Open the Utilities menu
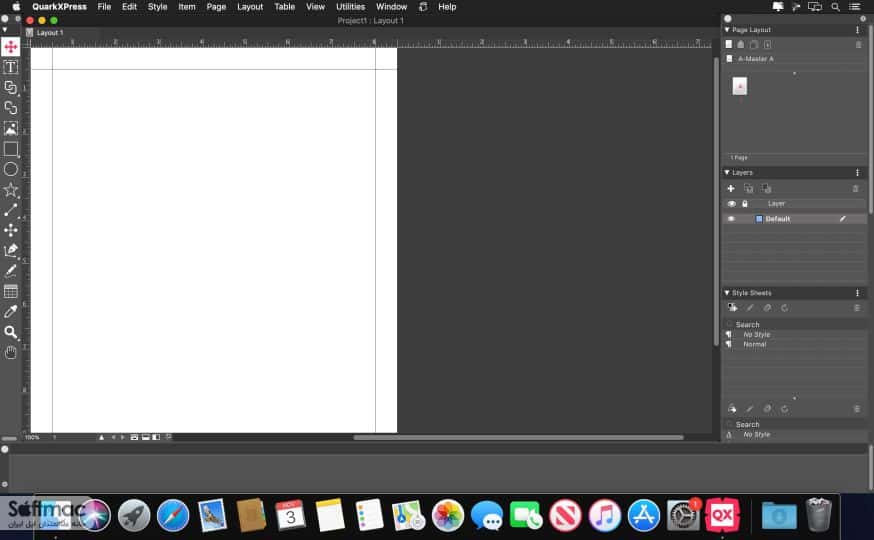This screenshot has height=540, width=874. point(351,7)
